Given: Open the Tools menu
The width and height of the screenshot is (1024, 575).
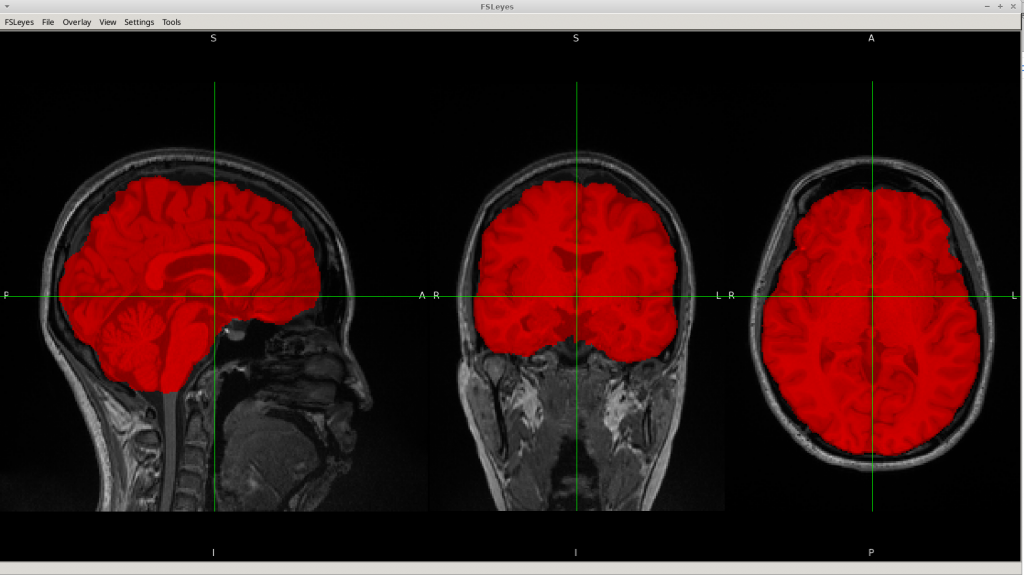Looking at the screenshot, I should 172,22.
